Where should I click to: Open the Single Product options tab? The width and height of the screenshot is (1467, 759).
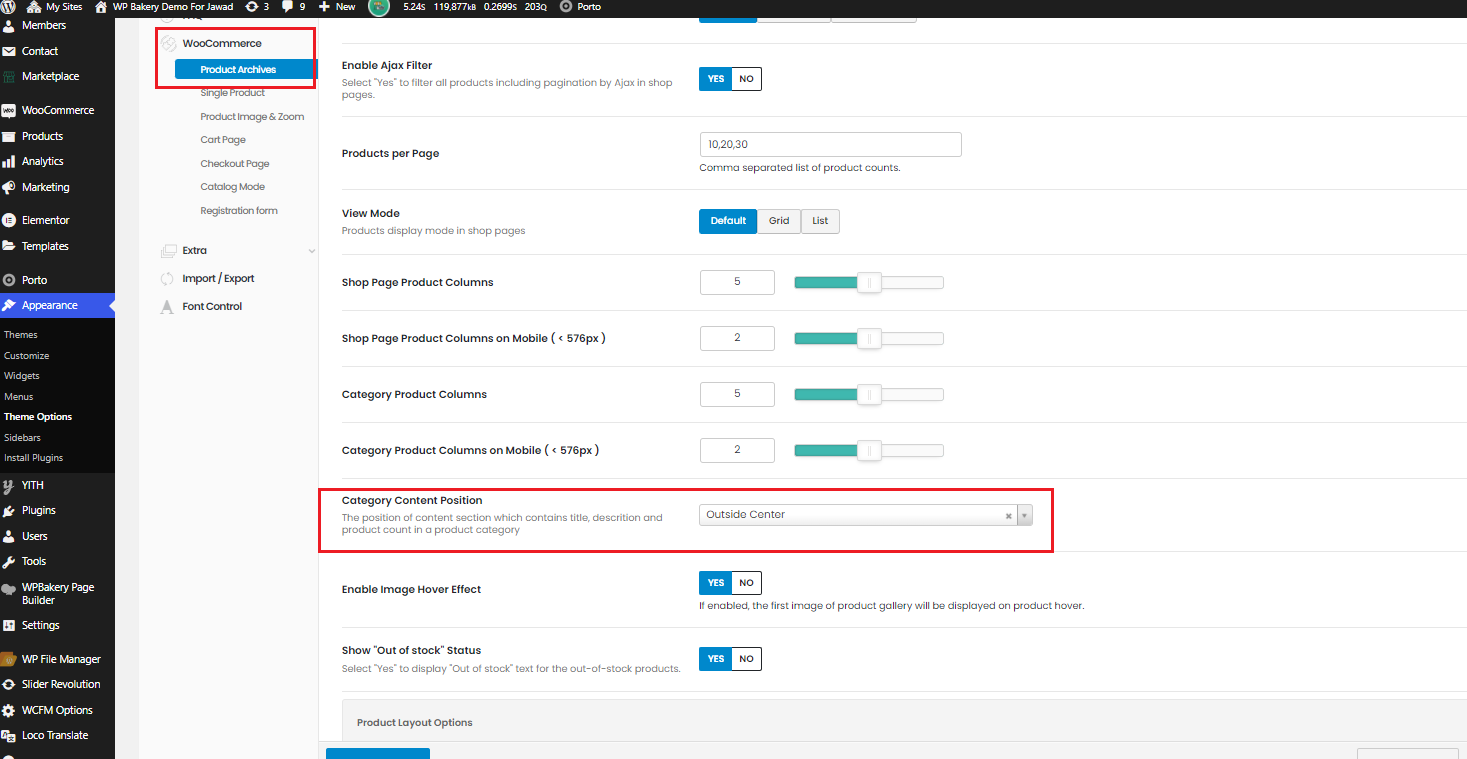(x=233, y=93)
